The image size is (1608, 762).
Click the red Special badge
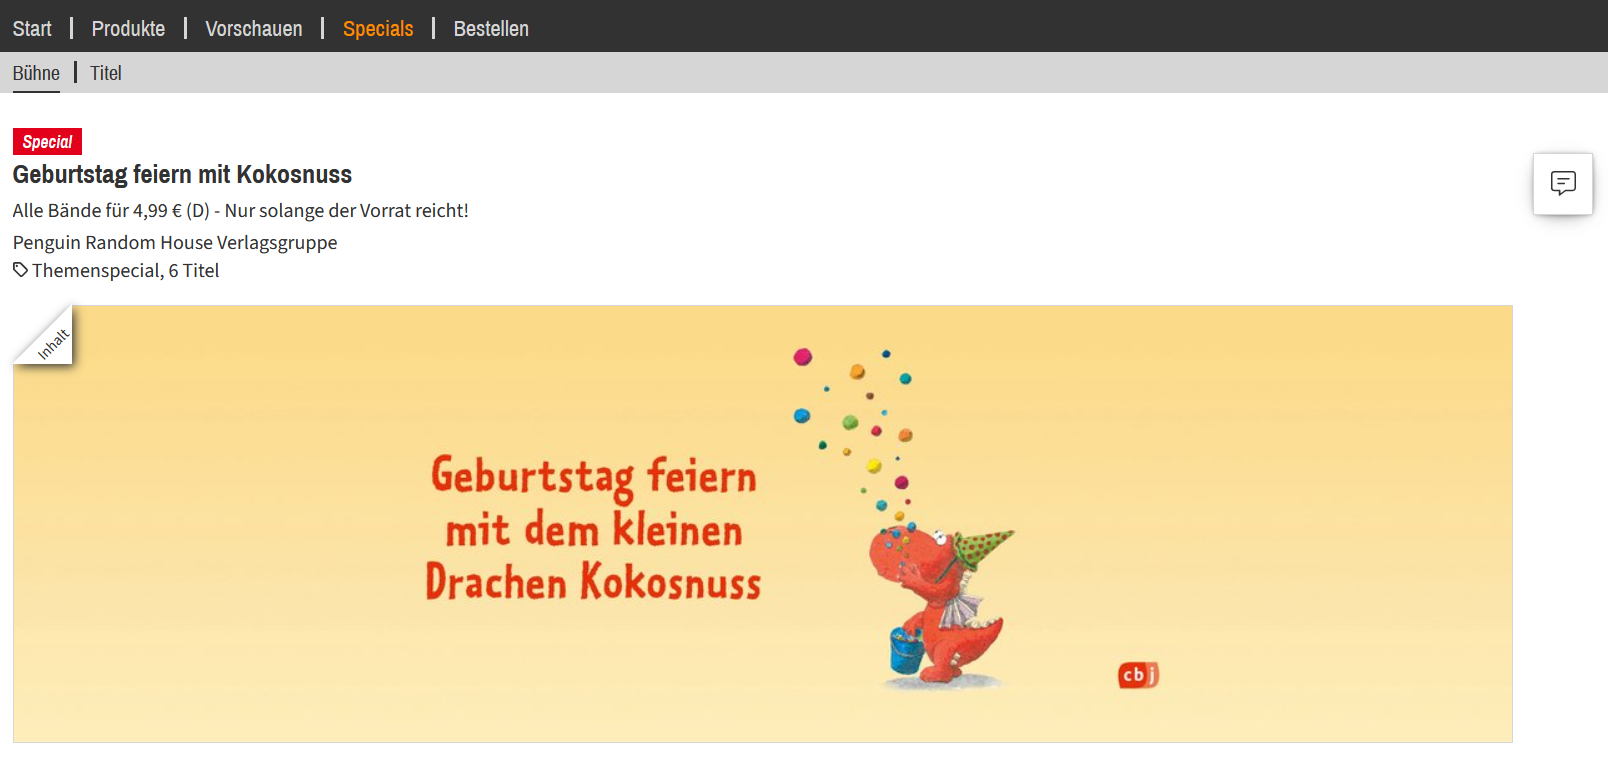[47, 142]
